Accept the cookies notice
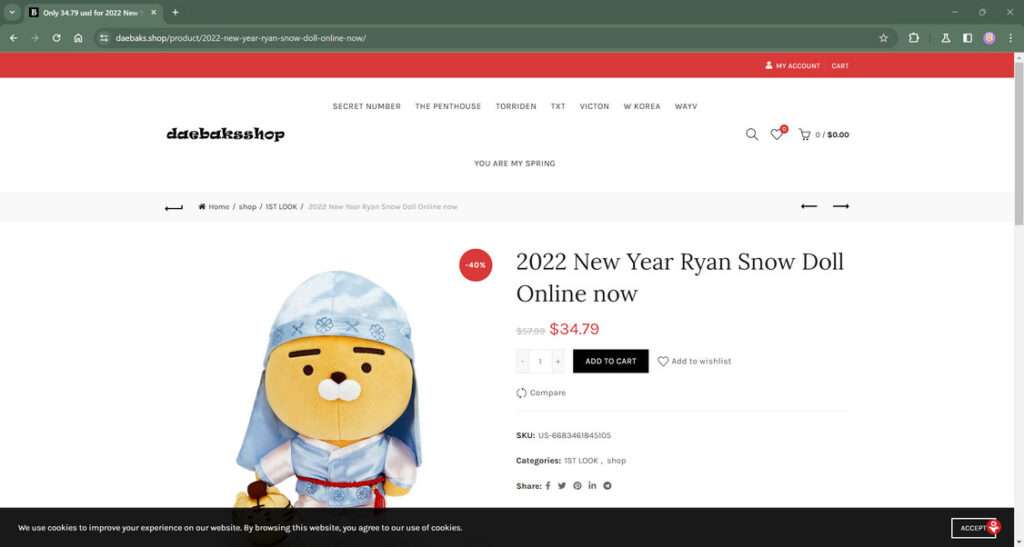 click(x=973, y=528)
